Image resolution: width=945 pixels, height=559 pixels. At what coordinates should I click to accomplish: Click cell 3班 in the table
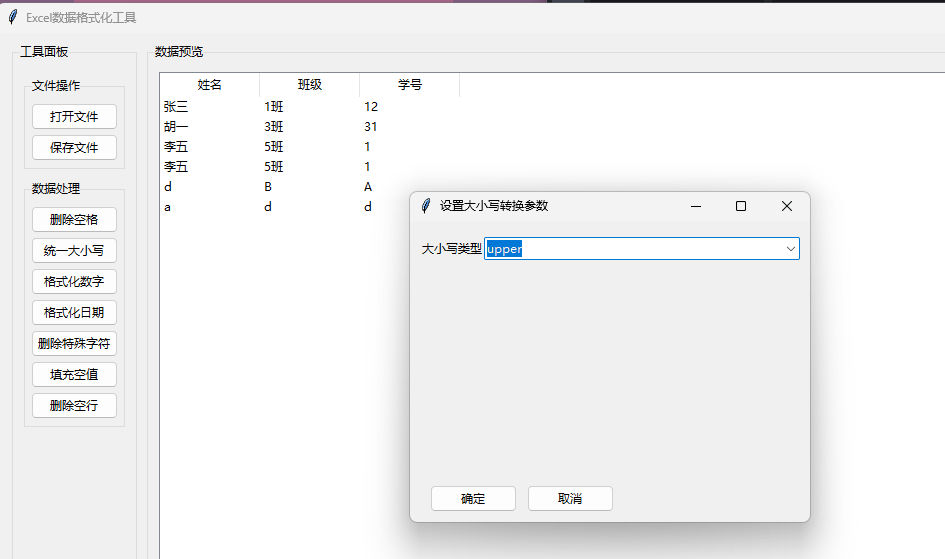tap(274, 126)
